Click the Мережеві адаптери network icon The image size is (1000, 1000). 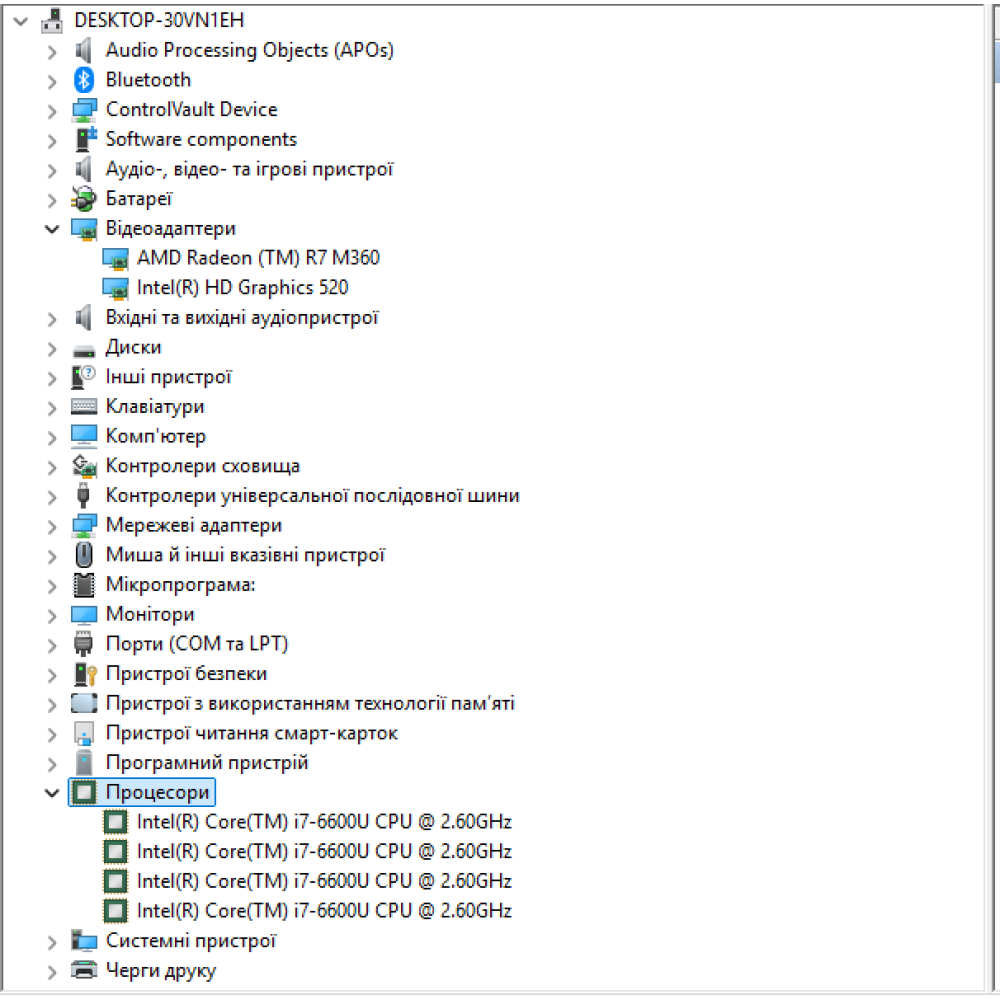coord(84,526)
